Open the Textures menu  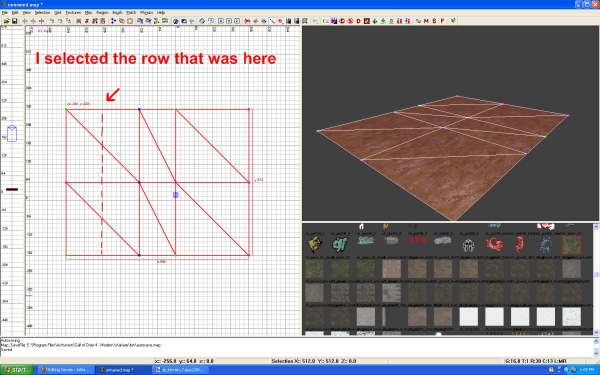(x=73, y=13)
